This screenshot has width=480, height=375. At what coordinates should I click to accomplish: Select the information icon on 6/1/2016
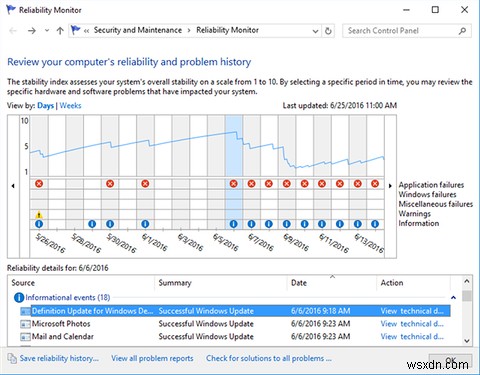[x=145, y=224]
